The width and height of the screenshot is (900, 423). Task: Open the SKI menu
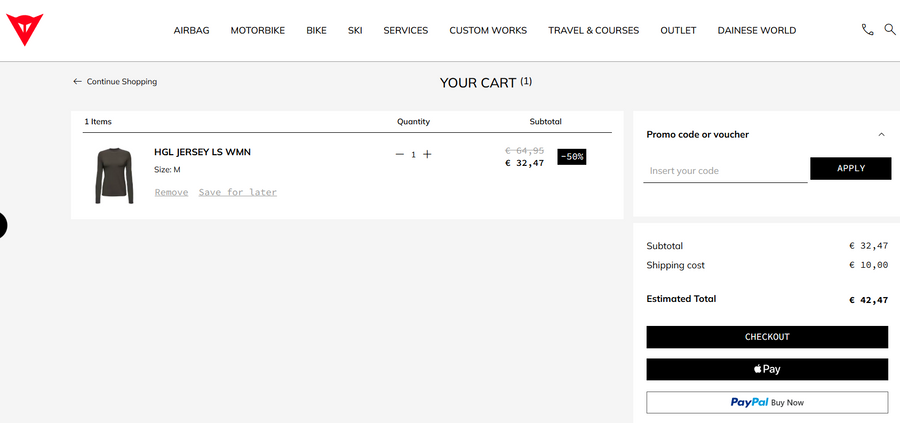355,30
